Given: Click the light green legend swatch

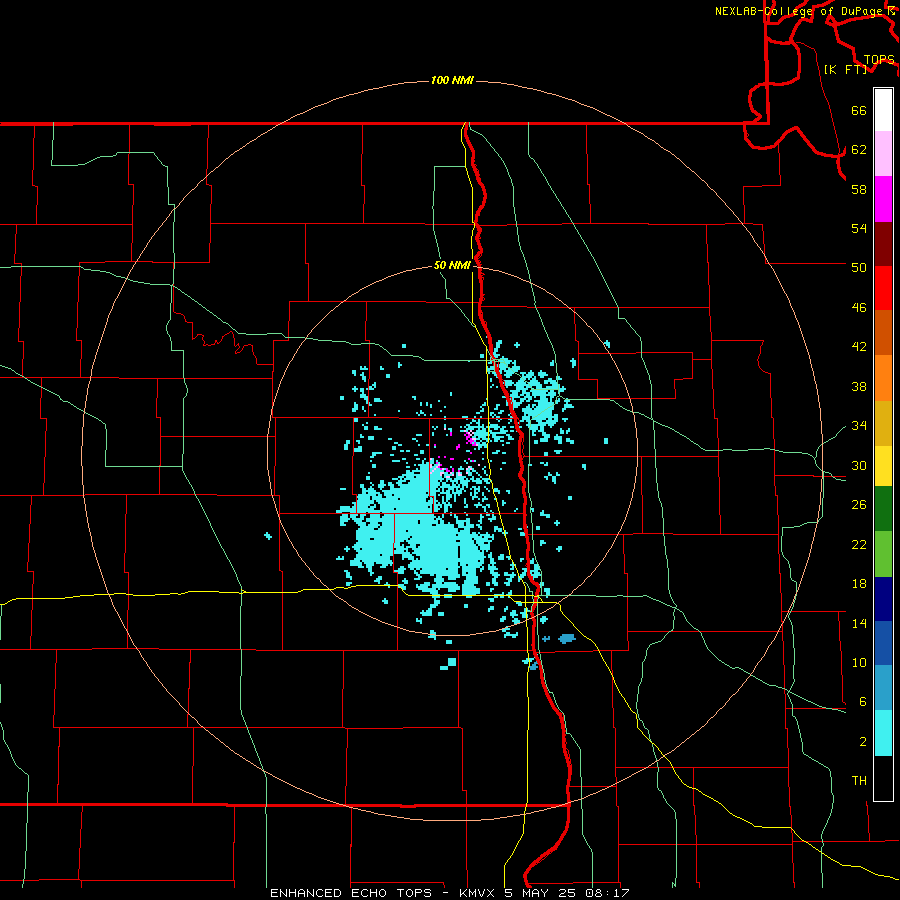Looking at the screenshot, I should (x=883, y=553).
